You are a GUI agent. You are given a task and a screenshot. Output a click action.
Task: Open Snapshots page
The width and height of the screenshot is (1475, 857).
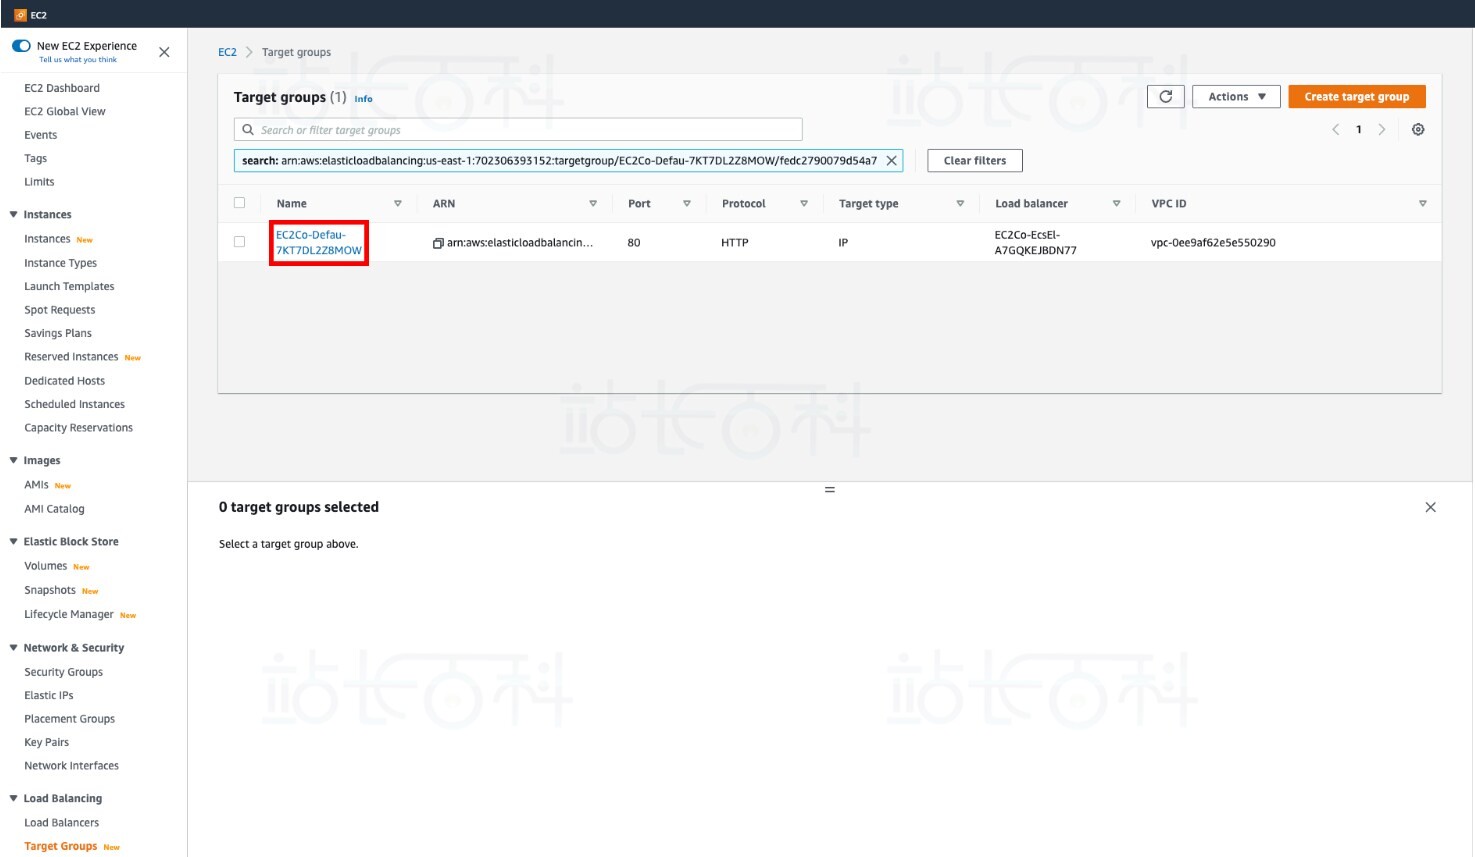coord(50,591)
